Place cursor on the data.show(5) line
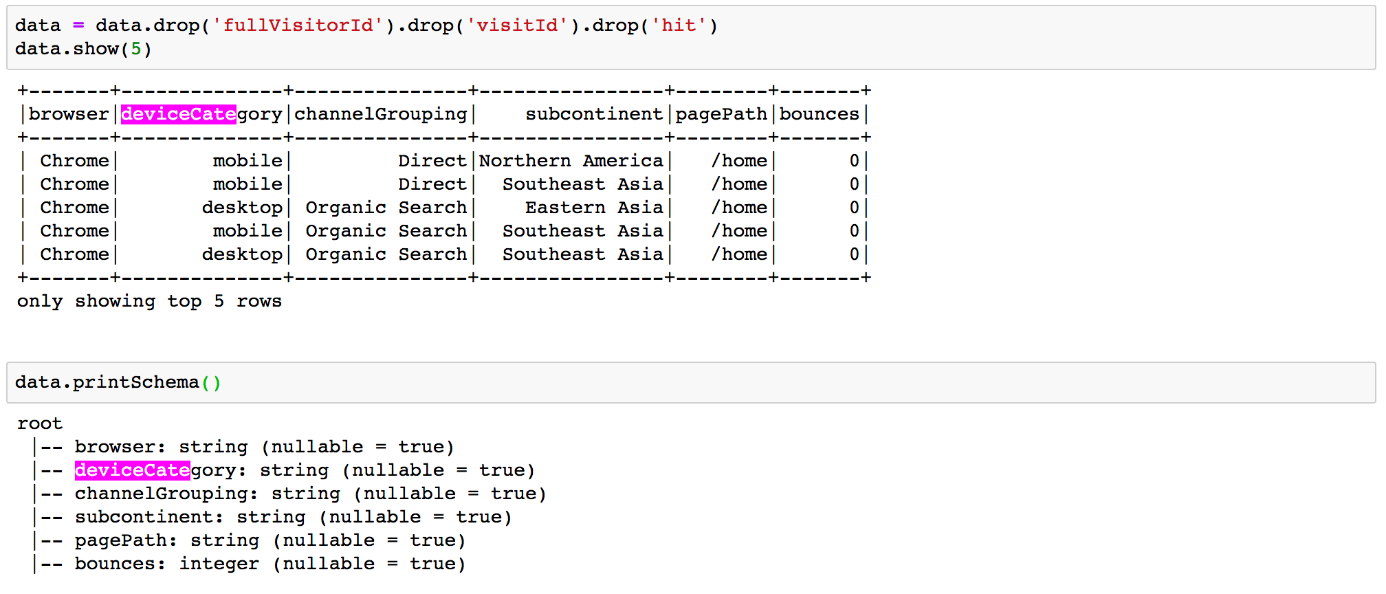Screen dimensions: 1386x594 (84, 49)
